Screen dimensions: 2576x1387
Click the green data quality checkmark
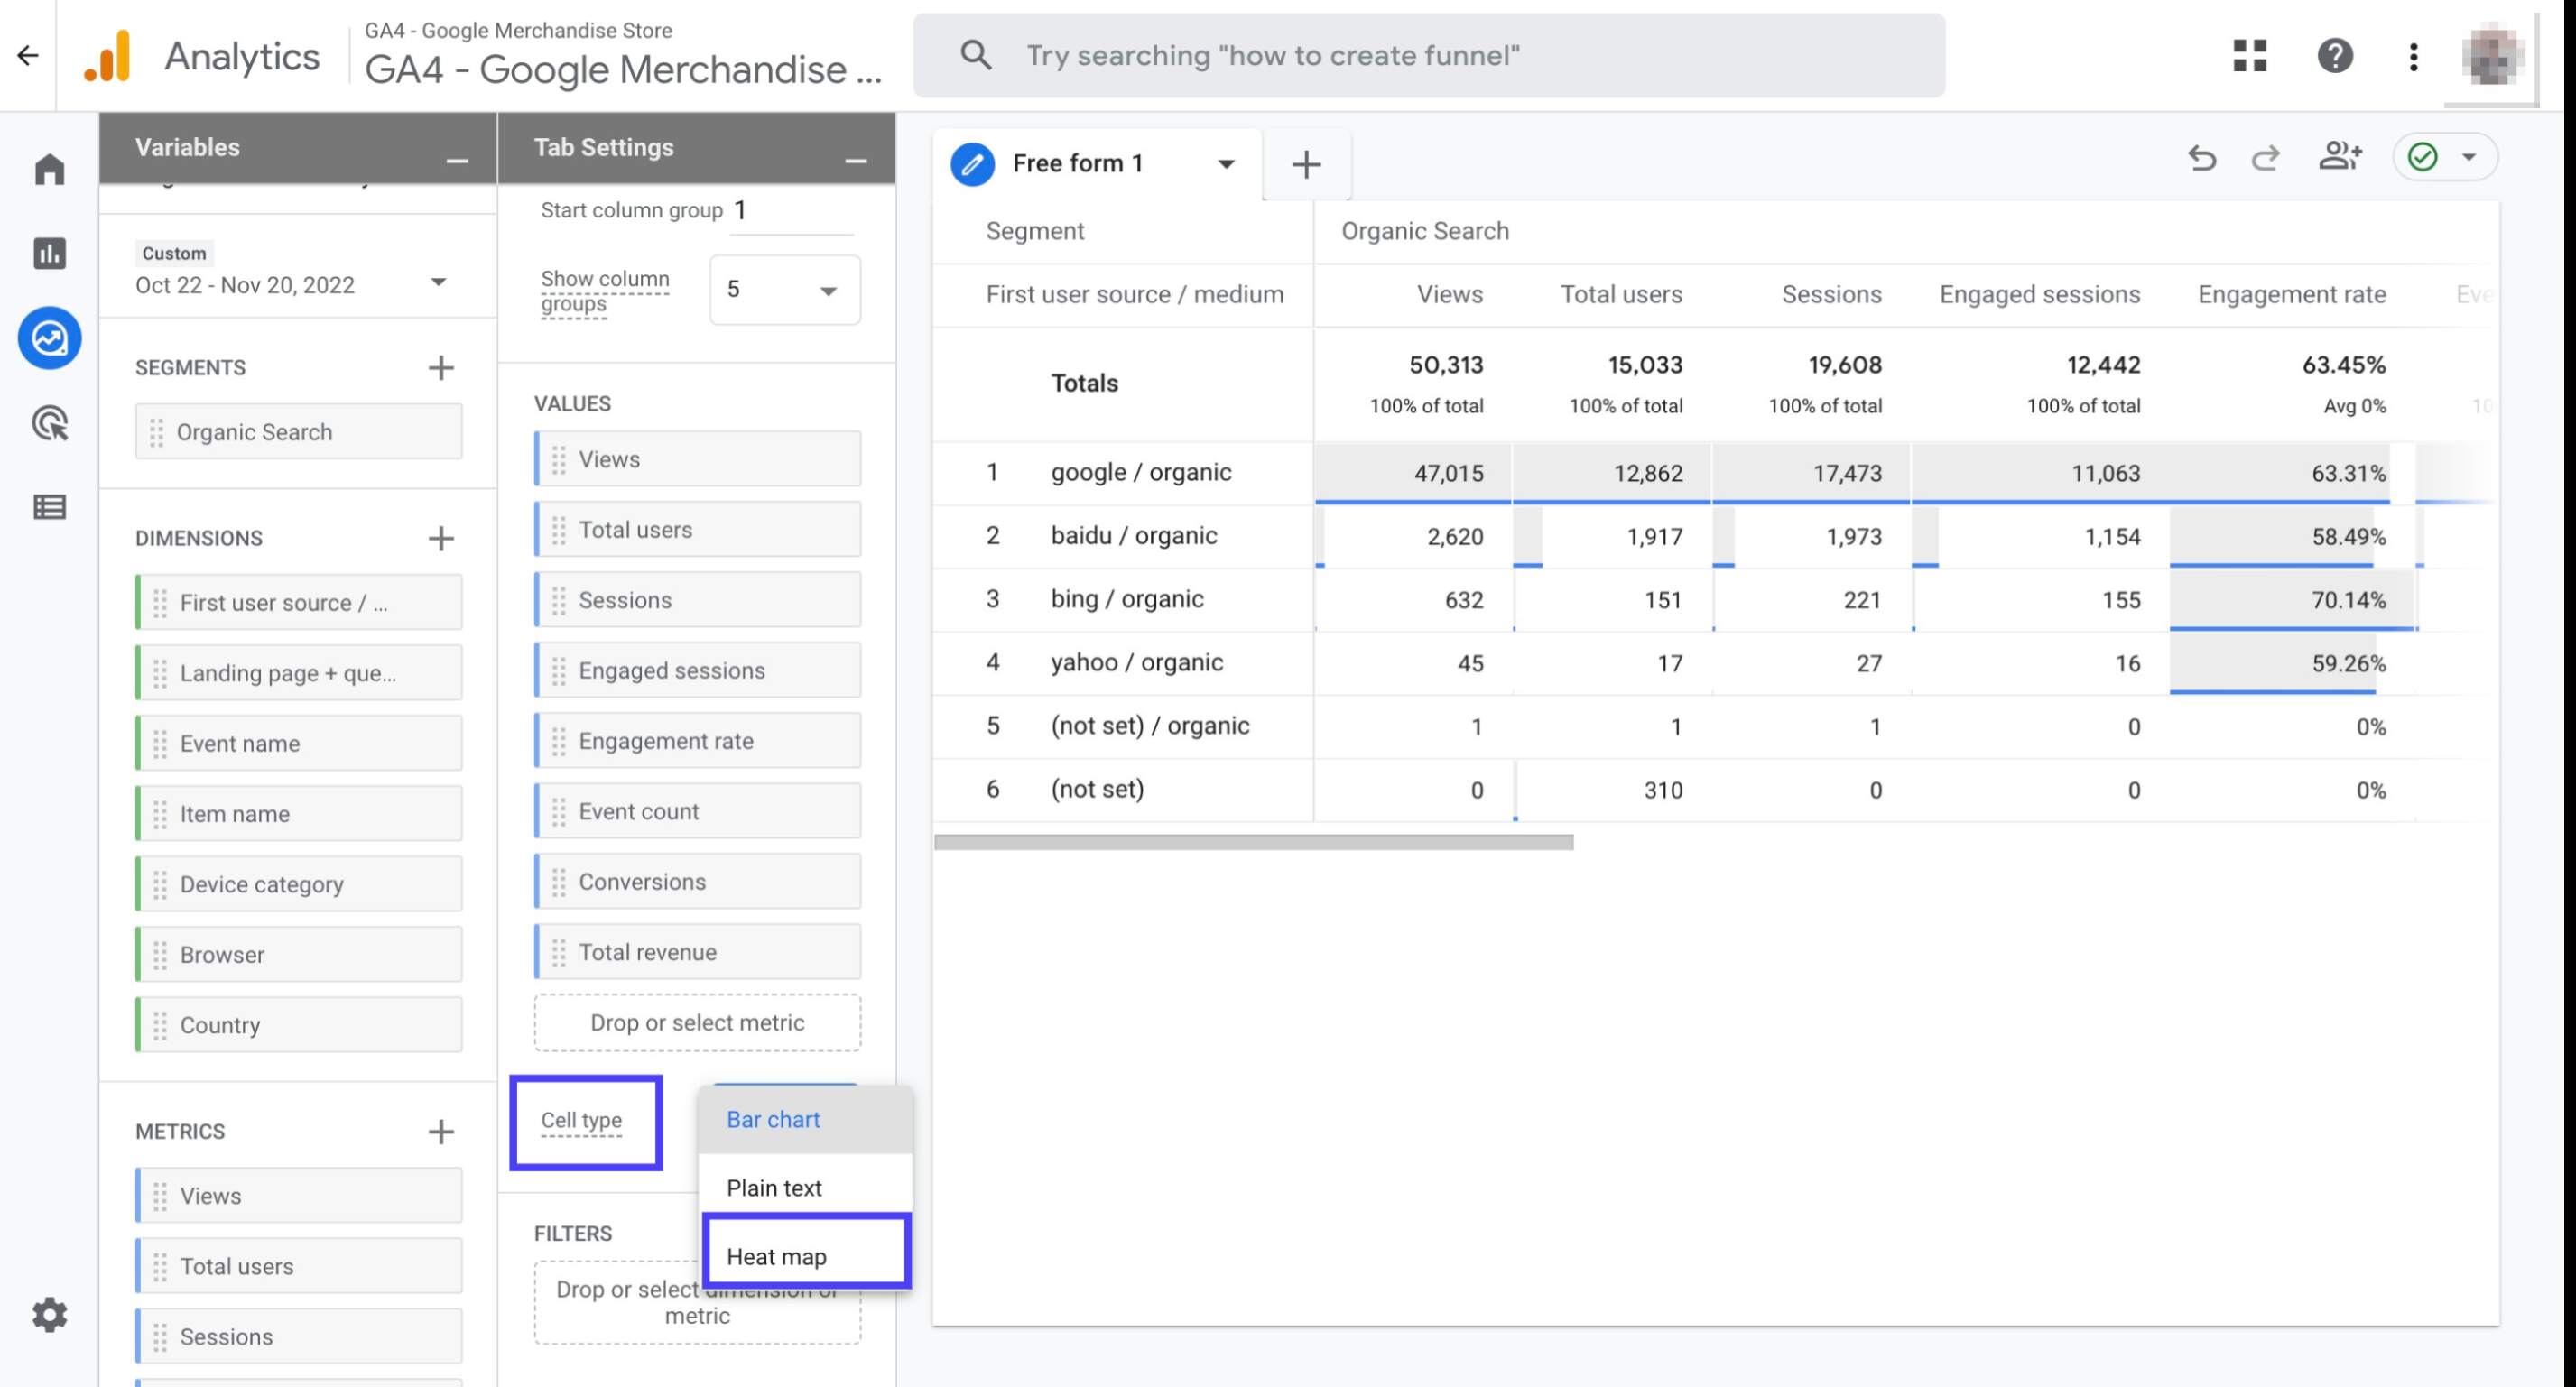pyautogui.click(x=2422, y=157)
